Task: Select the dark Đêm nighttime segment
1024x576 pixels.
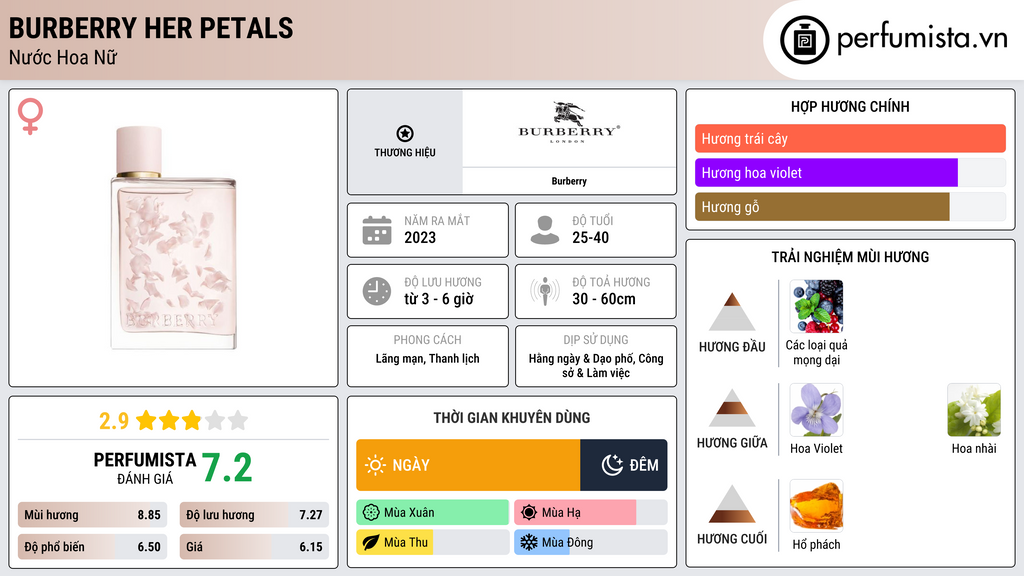Action: coord(624,465)
